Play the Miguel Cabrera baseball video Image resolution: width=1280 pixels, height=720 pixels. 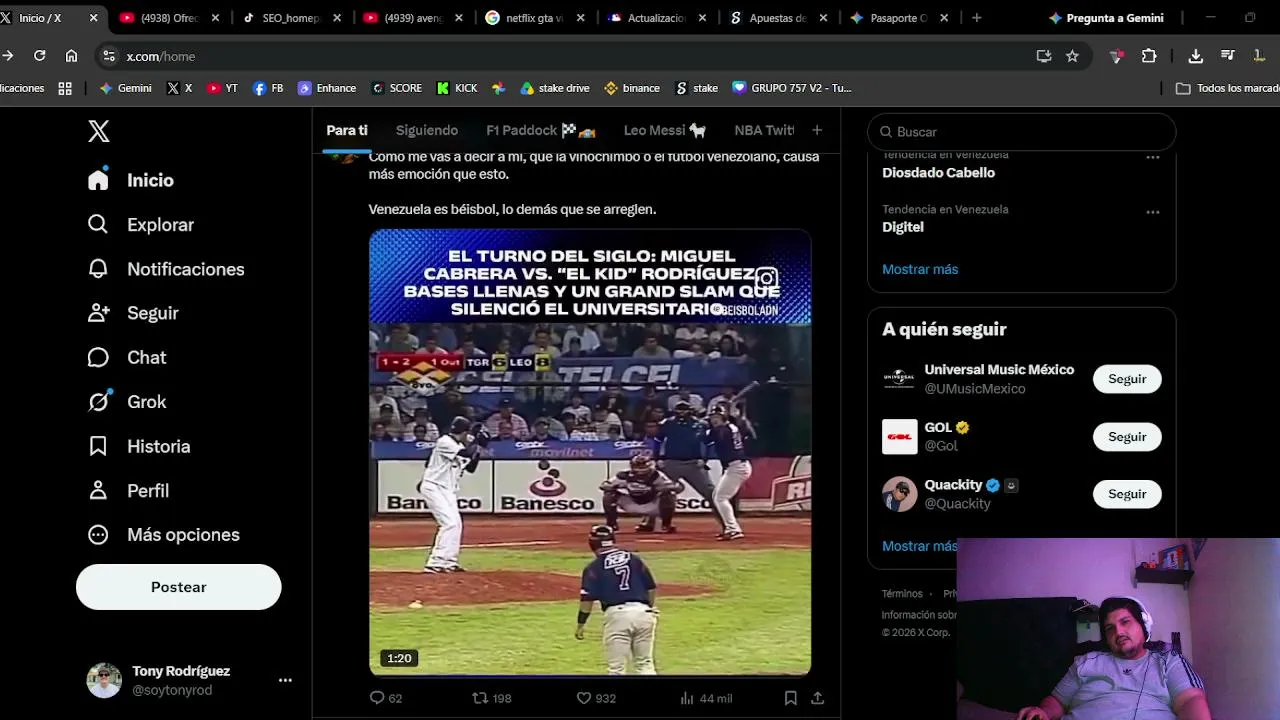[x=590, y=452]
